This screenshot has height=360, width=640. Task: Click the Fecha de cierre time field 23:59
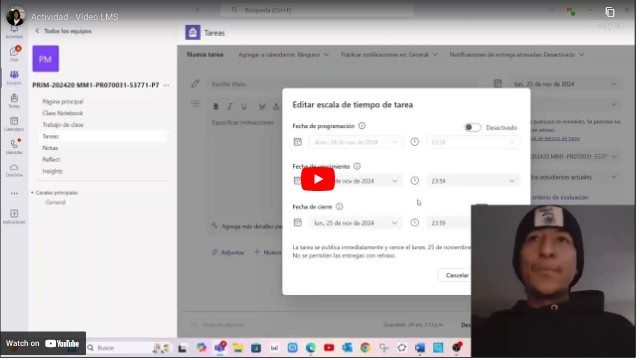point(449,223)
